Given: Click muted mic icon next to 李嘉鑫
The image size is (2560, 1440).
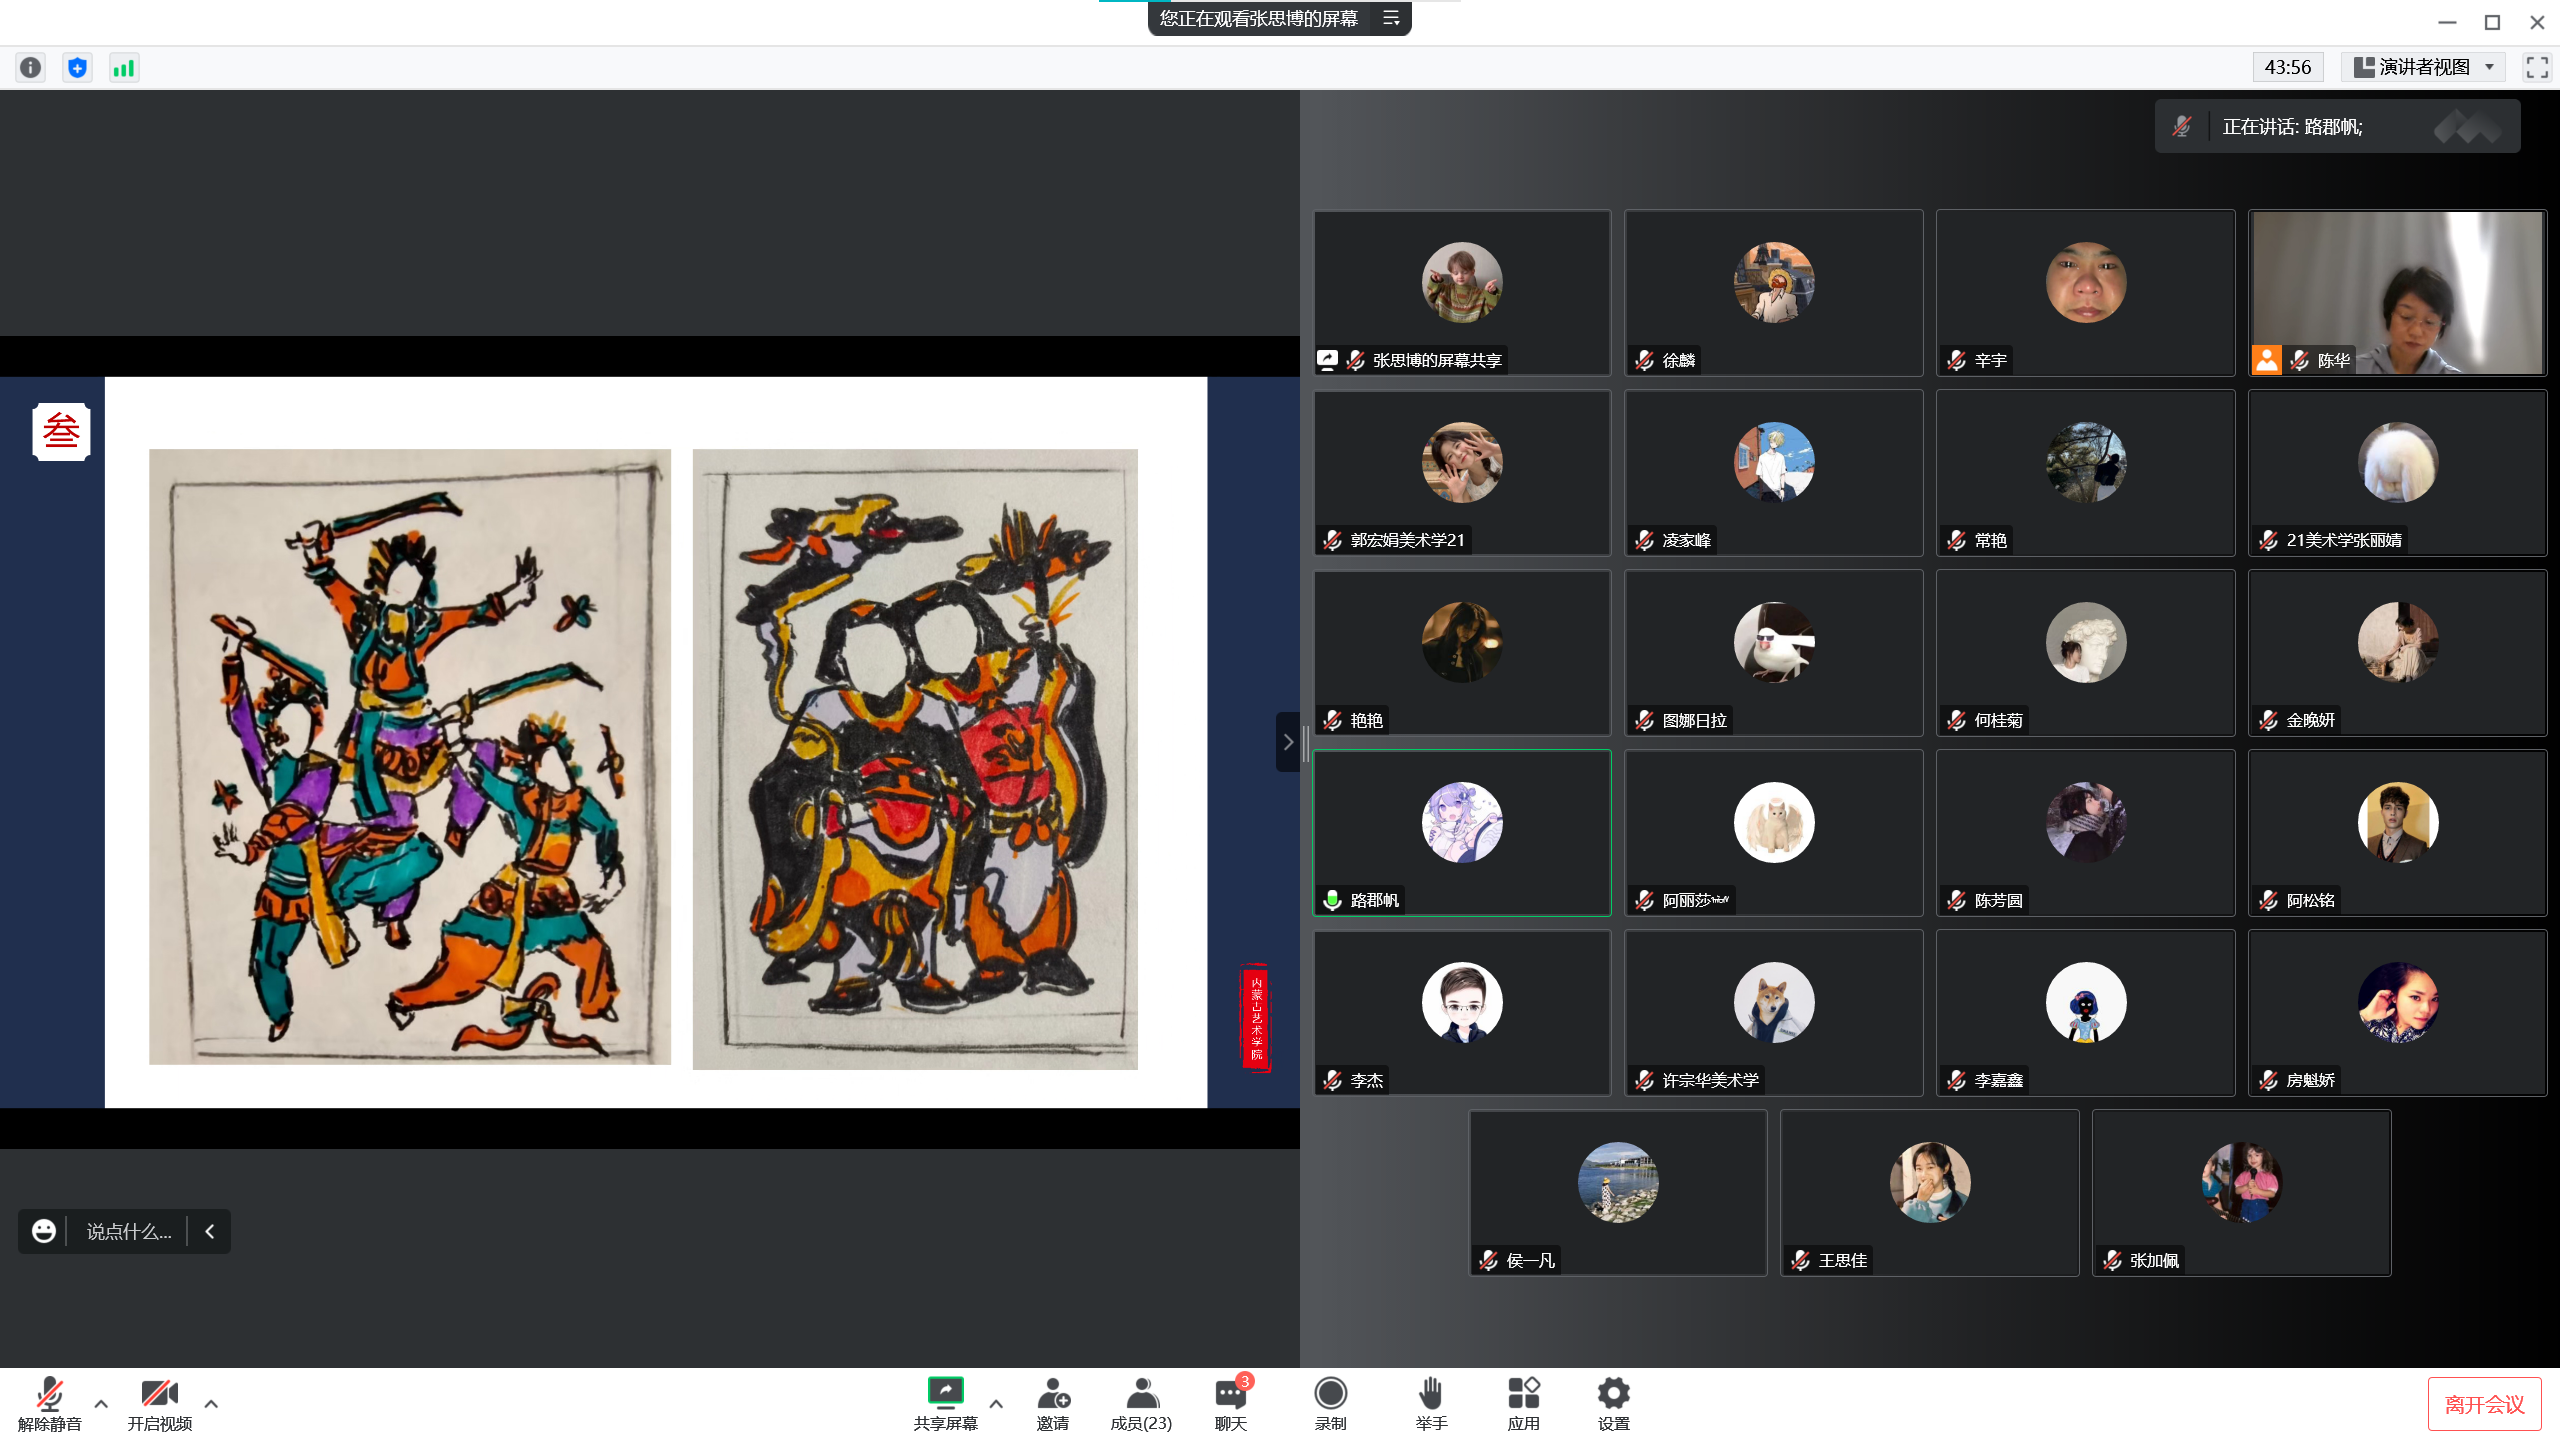Looking at the screenshot, I should click(1957, 1080).
